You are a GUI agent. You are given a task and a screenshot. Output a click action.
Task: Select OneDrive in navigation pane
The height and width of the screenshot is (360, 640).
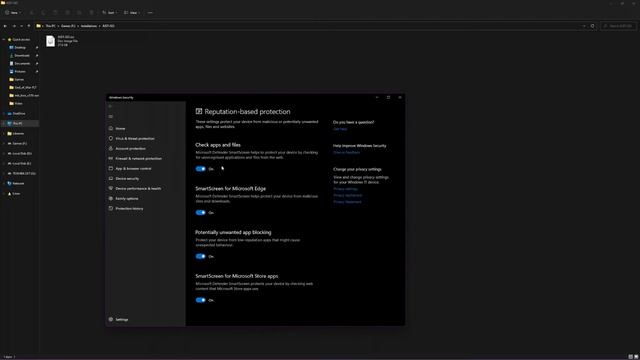pos(19,113)
